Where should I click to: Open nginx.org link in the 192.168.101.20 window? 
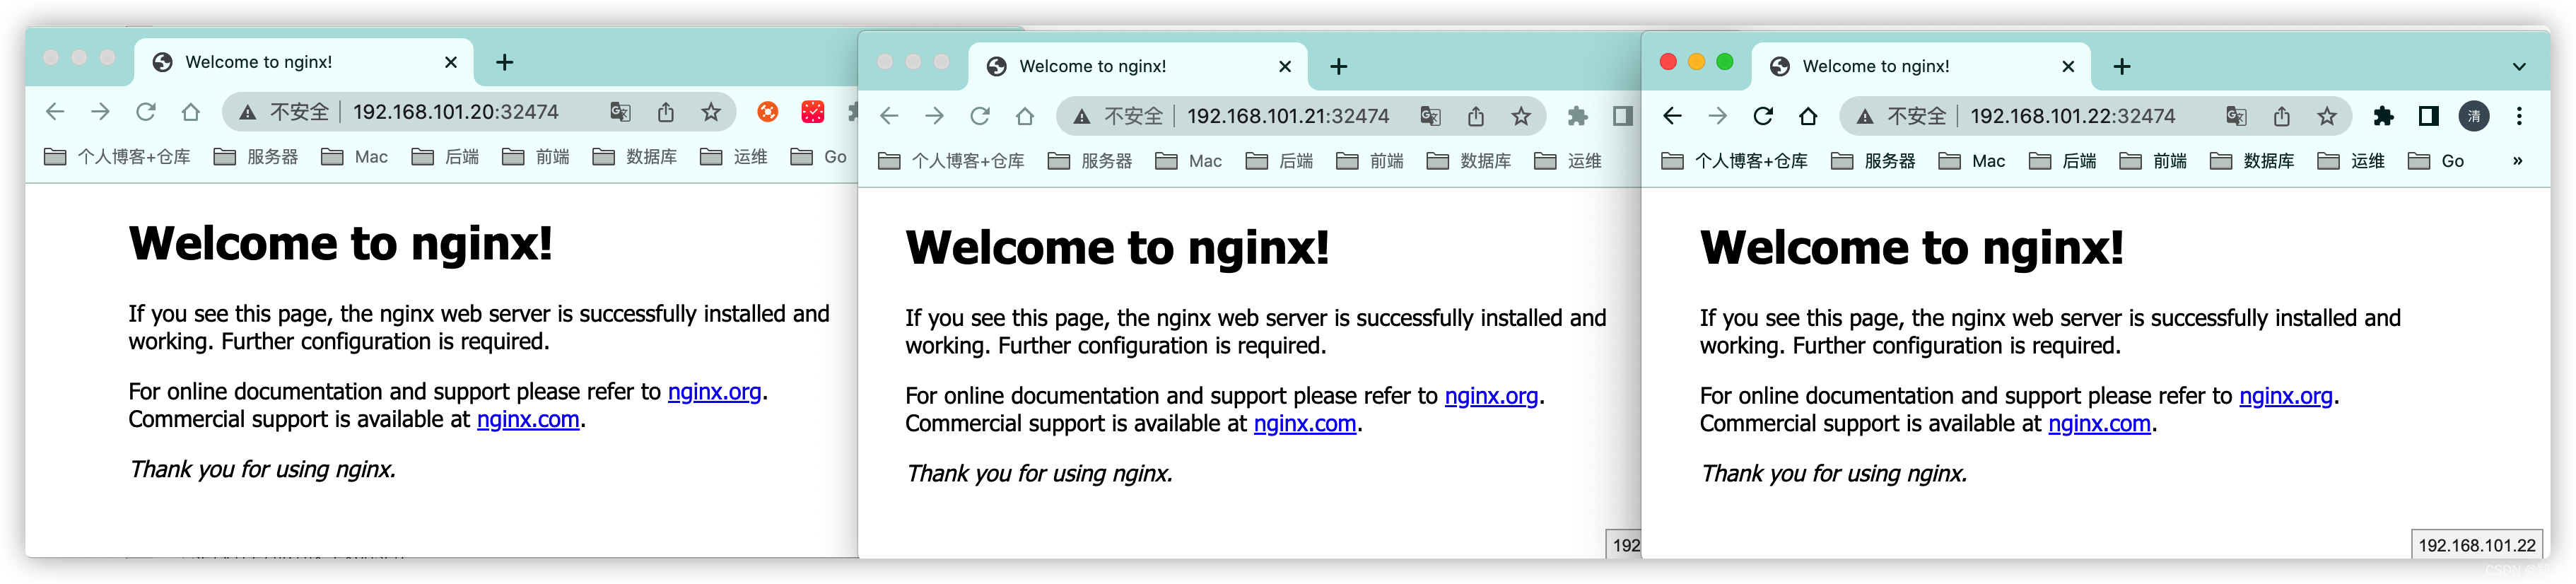click(x=714, y=392)
